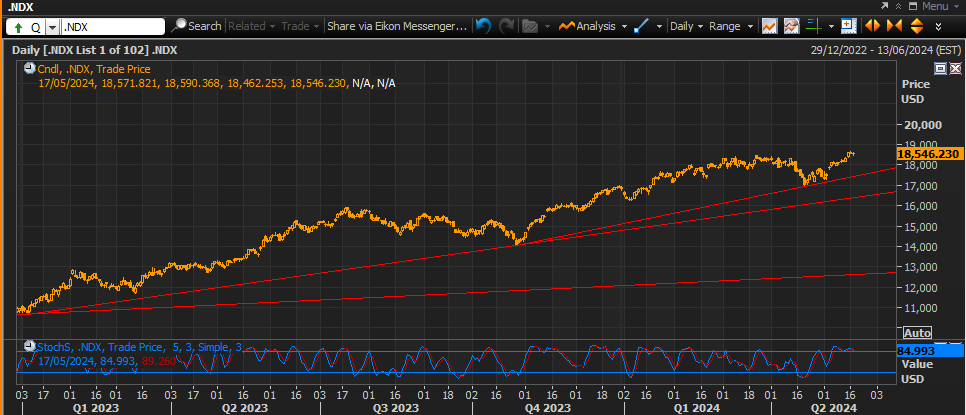This screenshot has height=415, width=966.
Task: Click the Q3 2023 time axis label
Action: [396, 408]
